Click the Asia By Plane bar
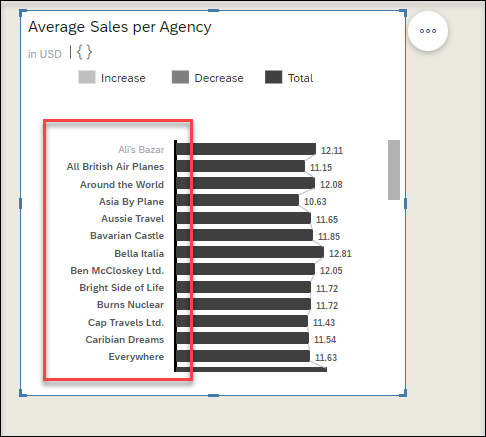Screen dimensions: 486x437 pos(237,200)
